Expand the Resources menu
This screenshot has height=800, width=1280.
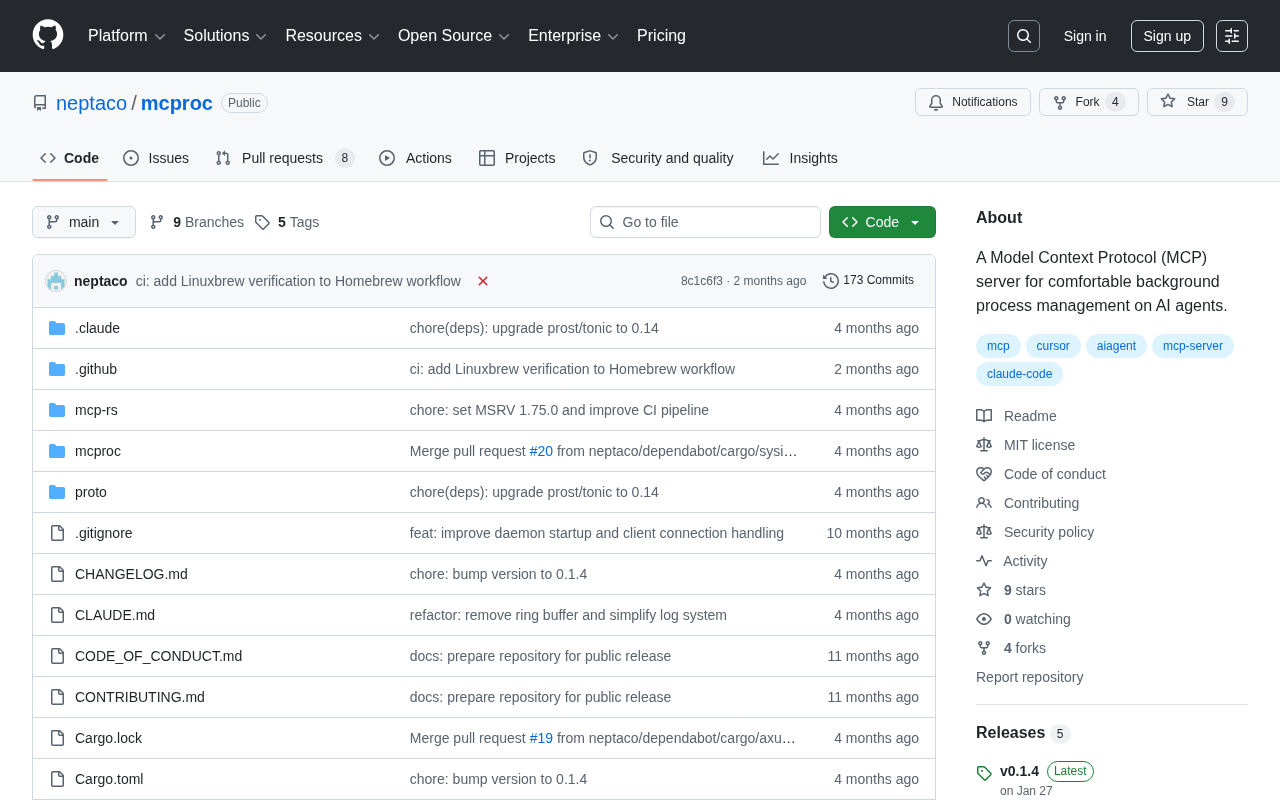(333, 36)
